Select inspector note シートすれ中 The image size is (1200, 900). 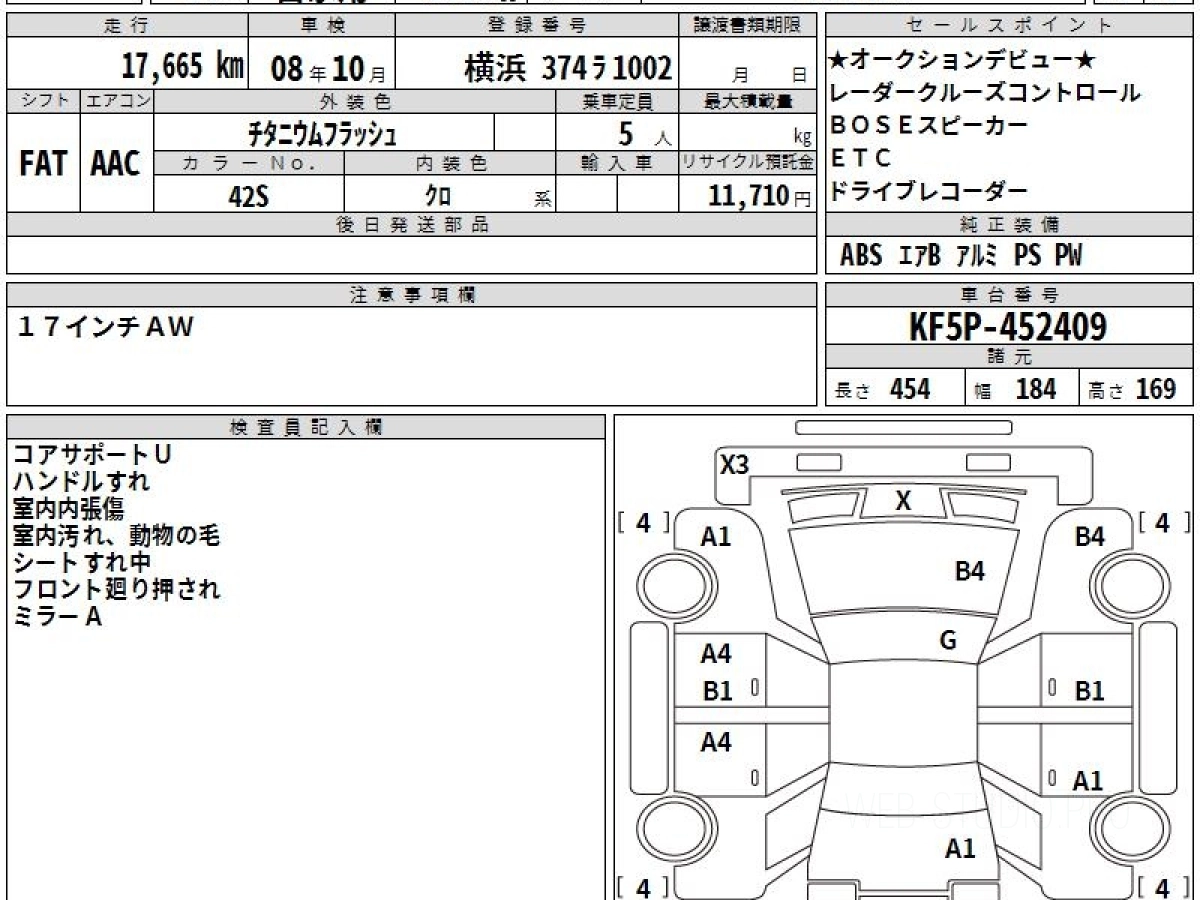pyautogui.click(x=81, y=562)
